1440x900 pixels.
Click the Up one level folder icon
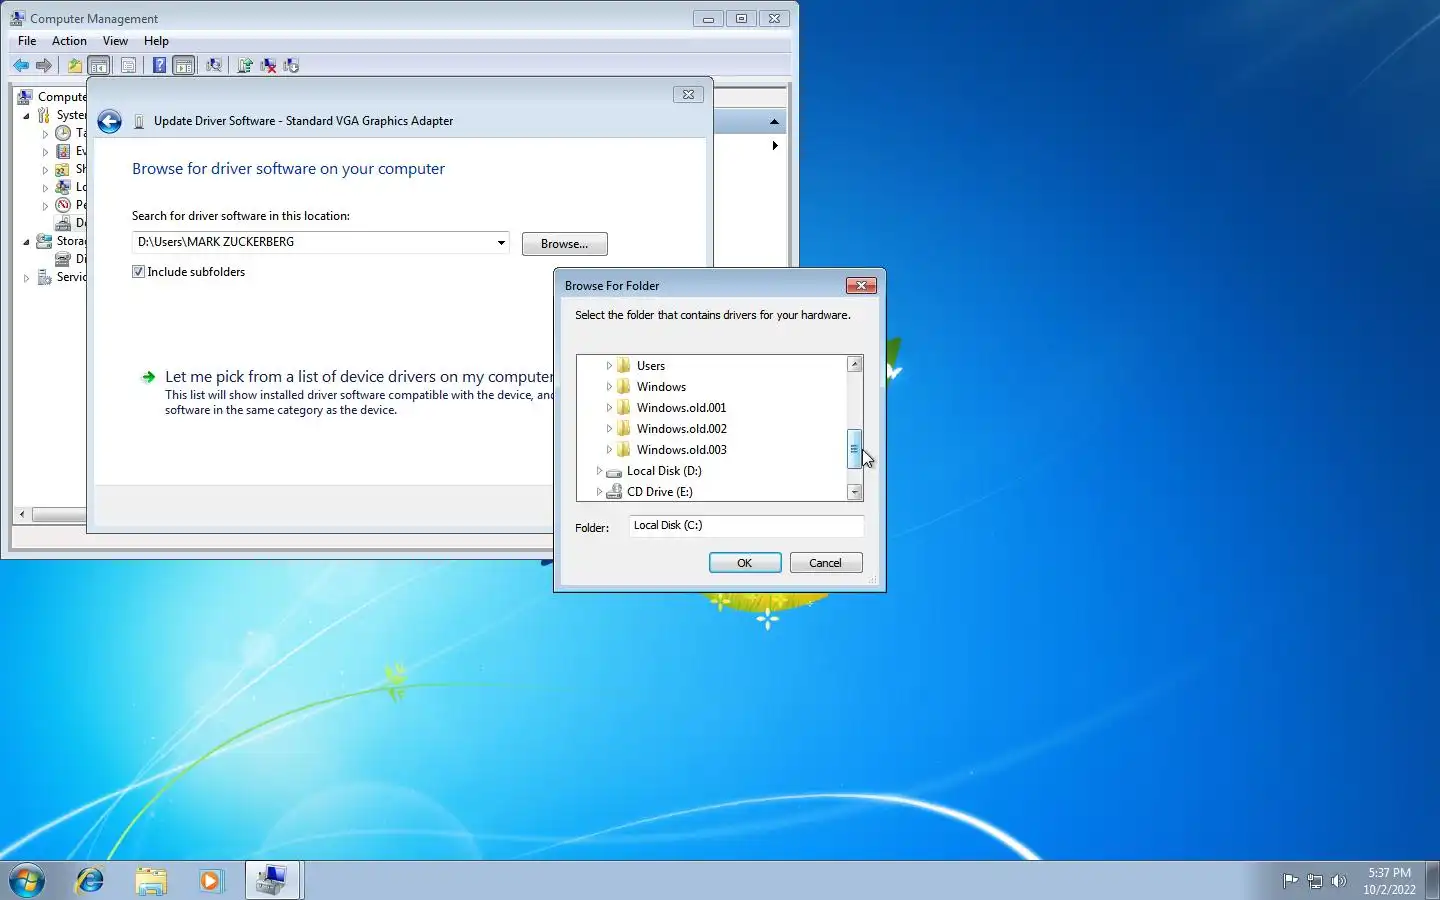point(75,65)
